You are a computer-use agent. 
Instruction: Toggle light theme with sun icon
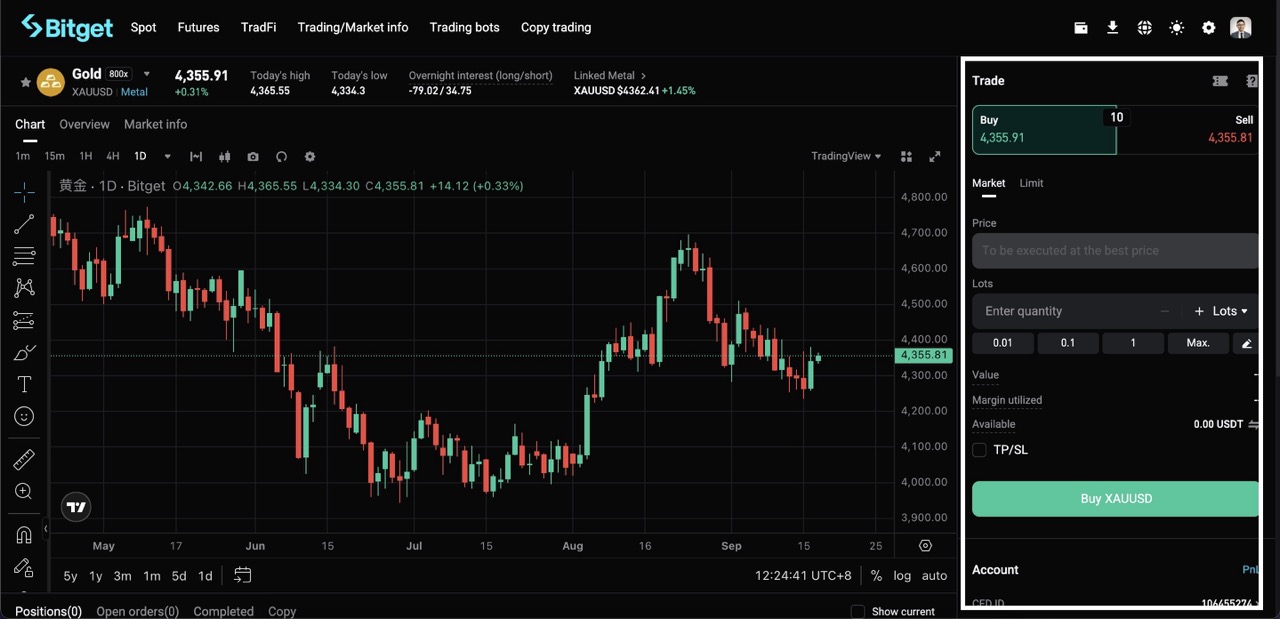1177,28
